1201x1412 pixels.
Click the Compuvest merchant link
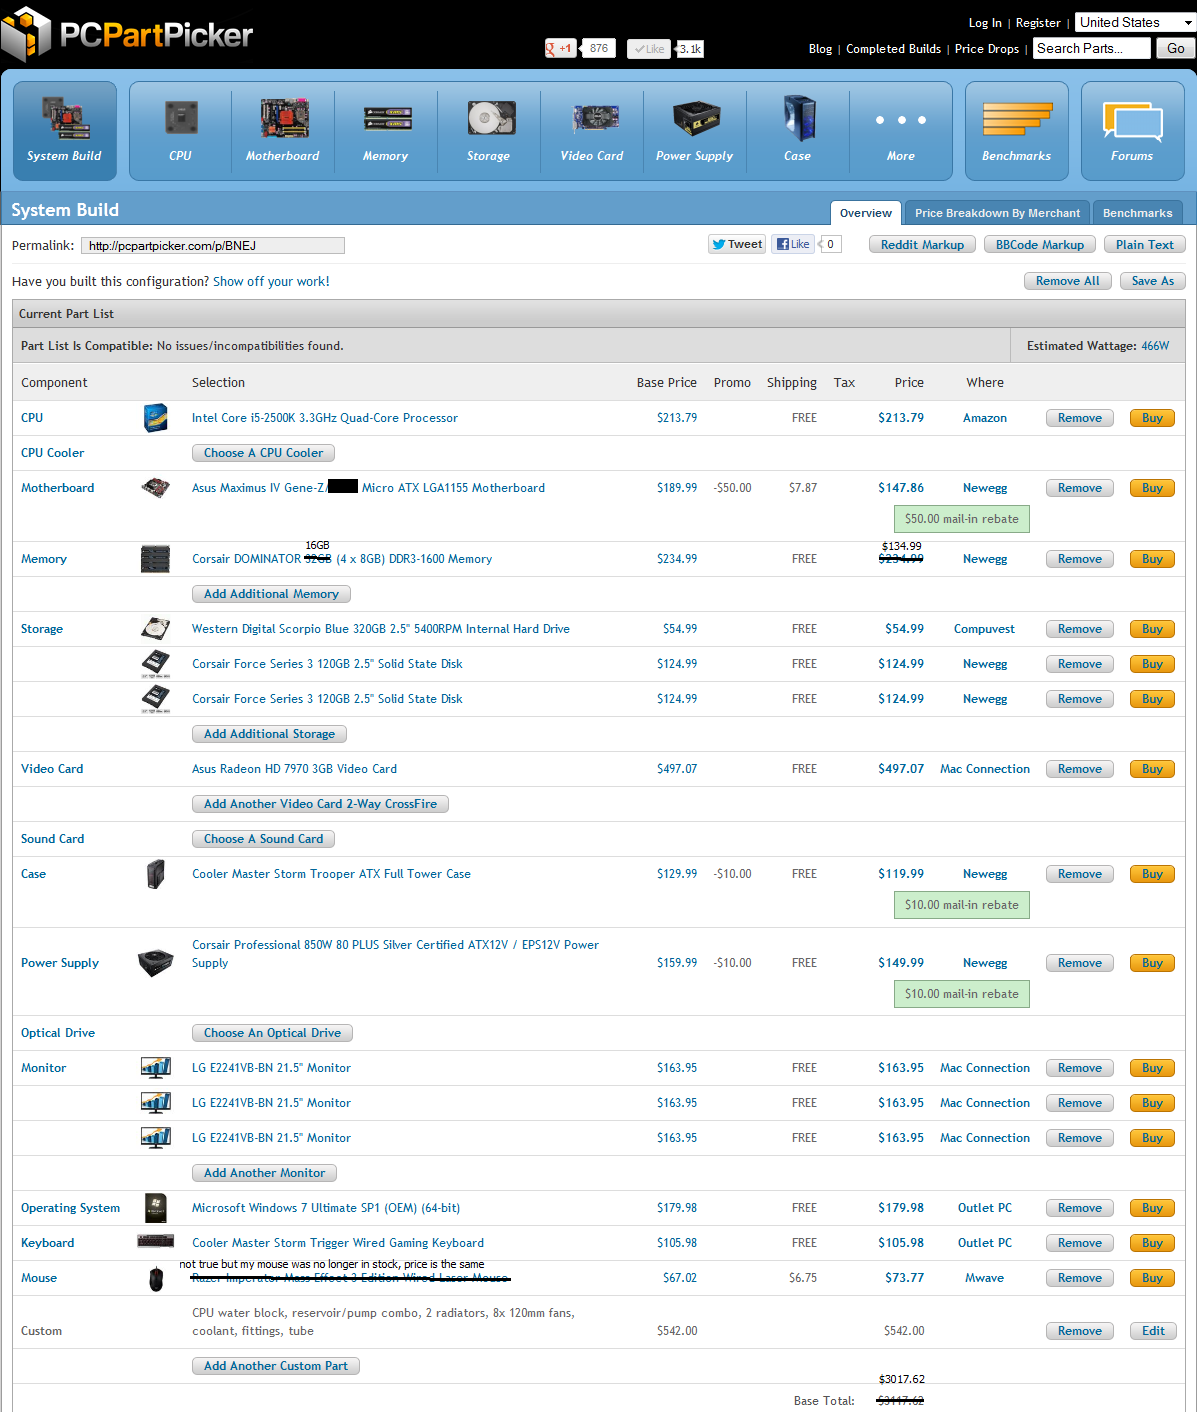coord(984,629)
